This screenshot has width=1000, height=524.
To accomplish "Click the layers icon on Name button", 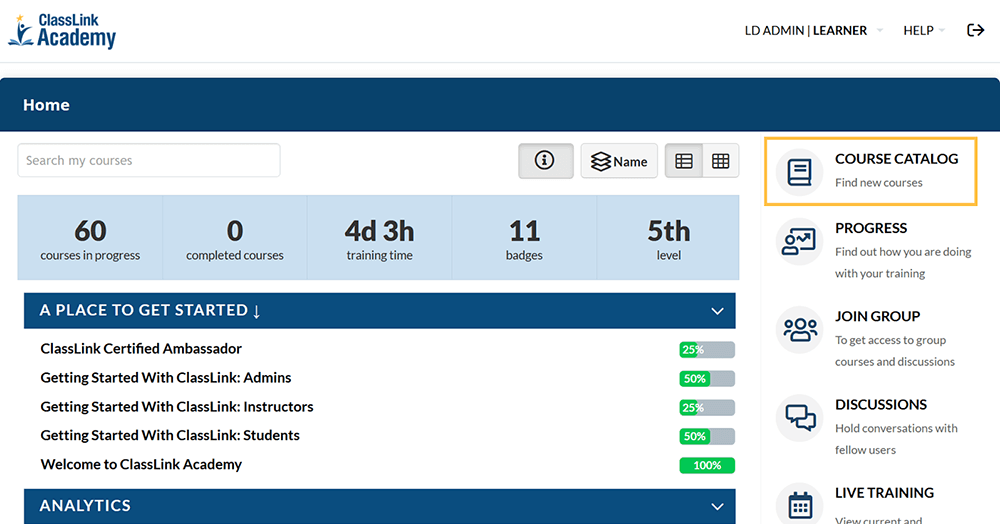I will 601,161.
